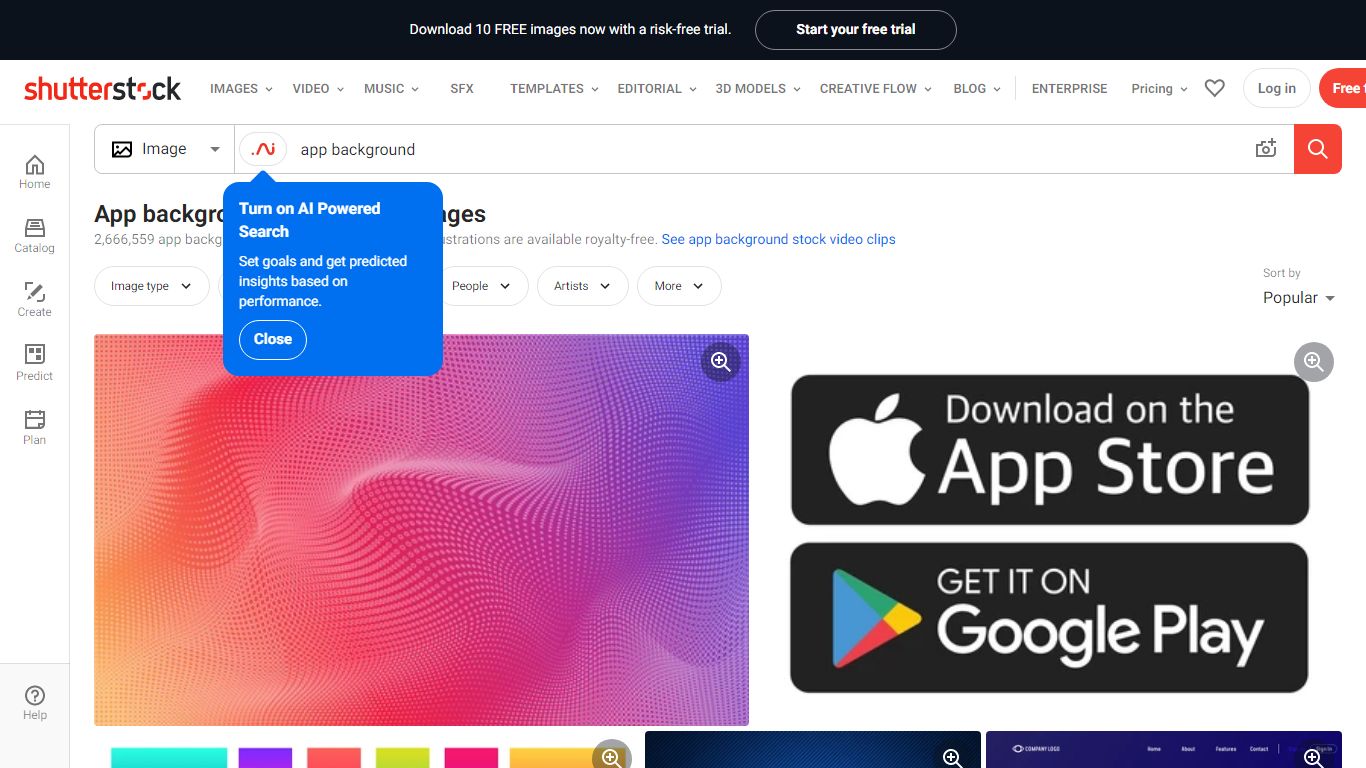Open the SFX menu item
Viewport: 1366px width, 768px height.
pyautogui.click(x=462, y=88)
